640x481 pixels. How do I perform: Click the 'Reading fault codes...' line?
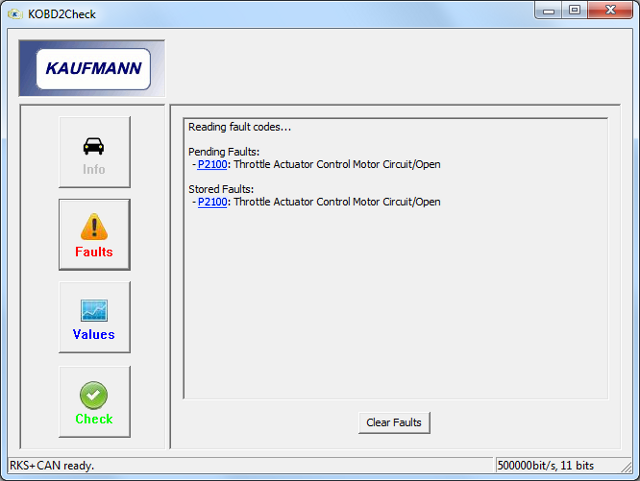[x=239, y=127]
